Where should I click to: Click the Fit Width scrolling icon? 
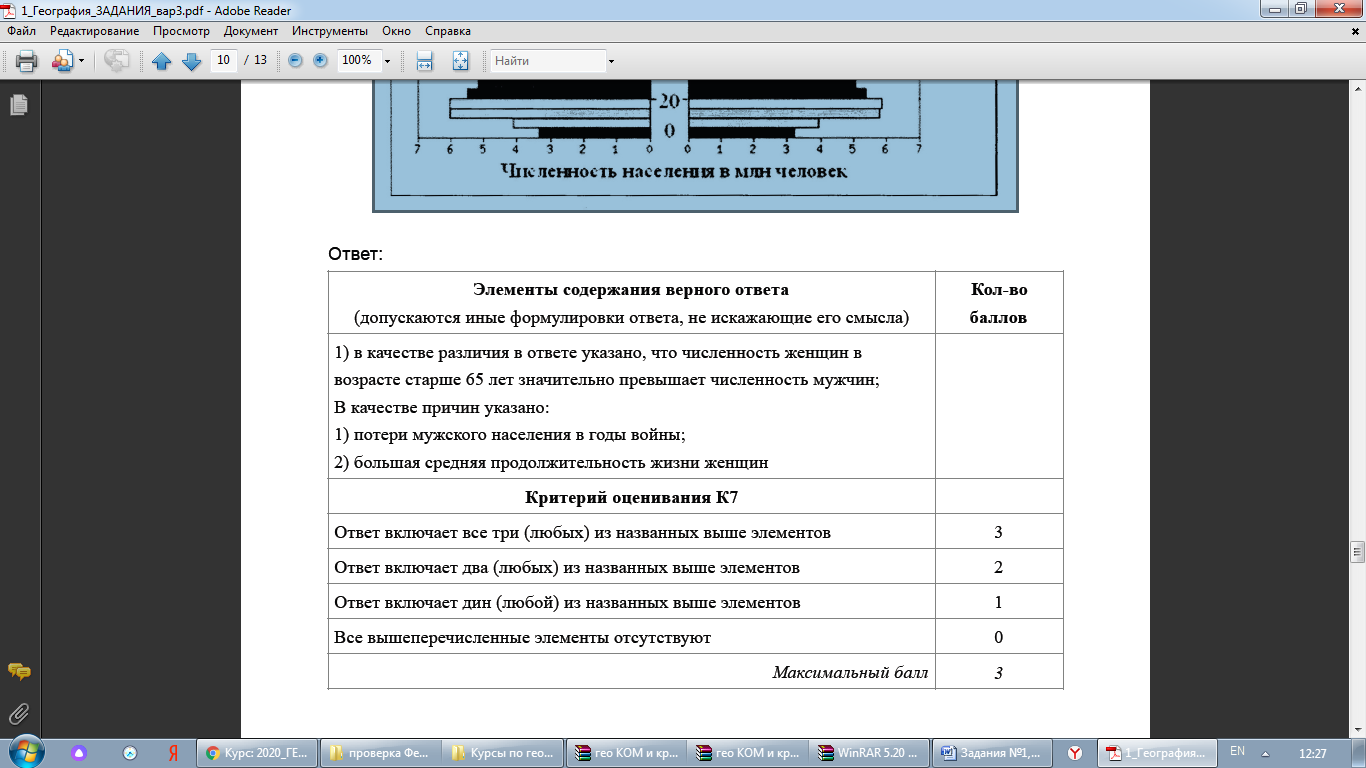[x=424, y=61]
